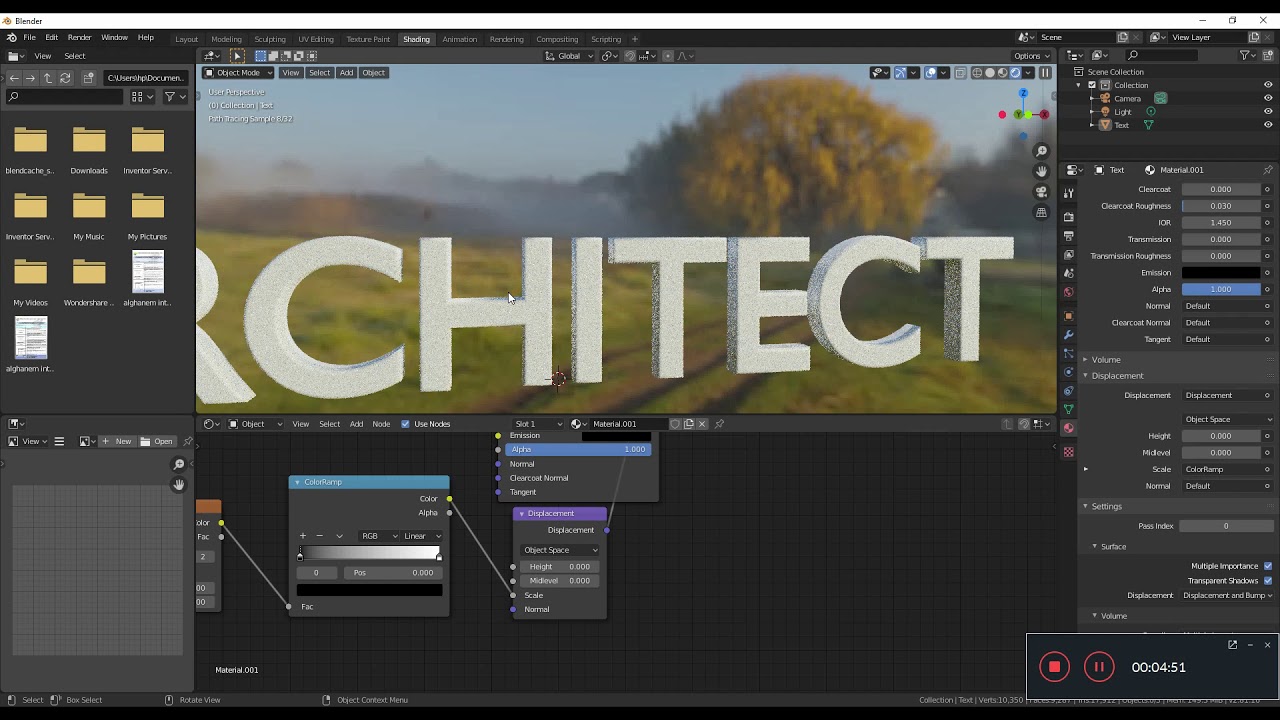Click New image button in image editor

118,441
